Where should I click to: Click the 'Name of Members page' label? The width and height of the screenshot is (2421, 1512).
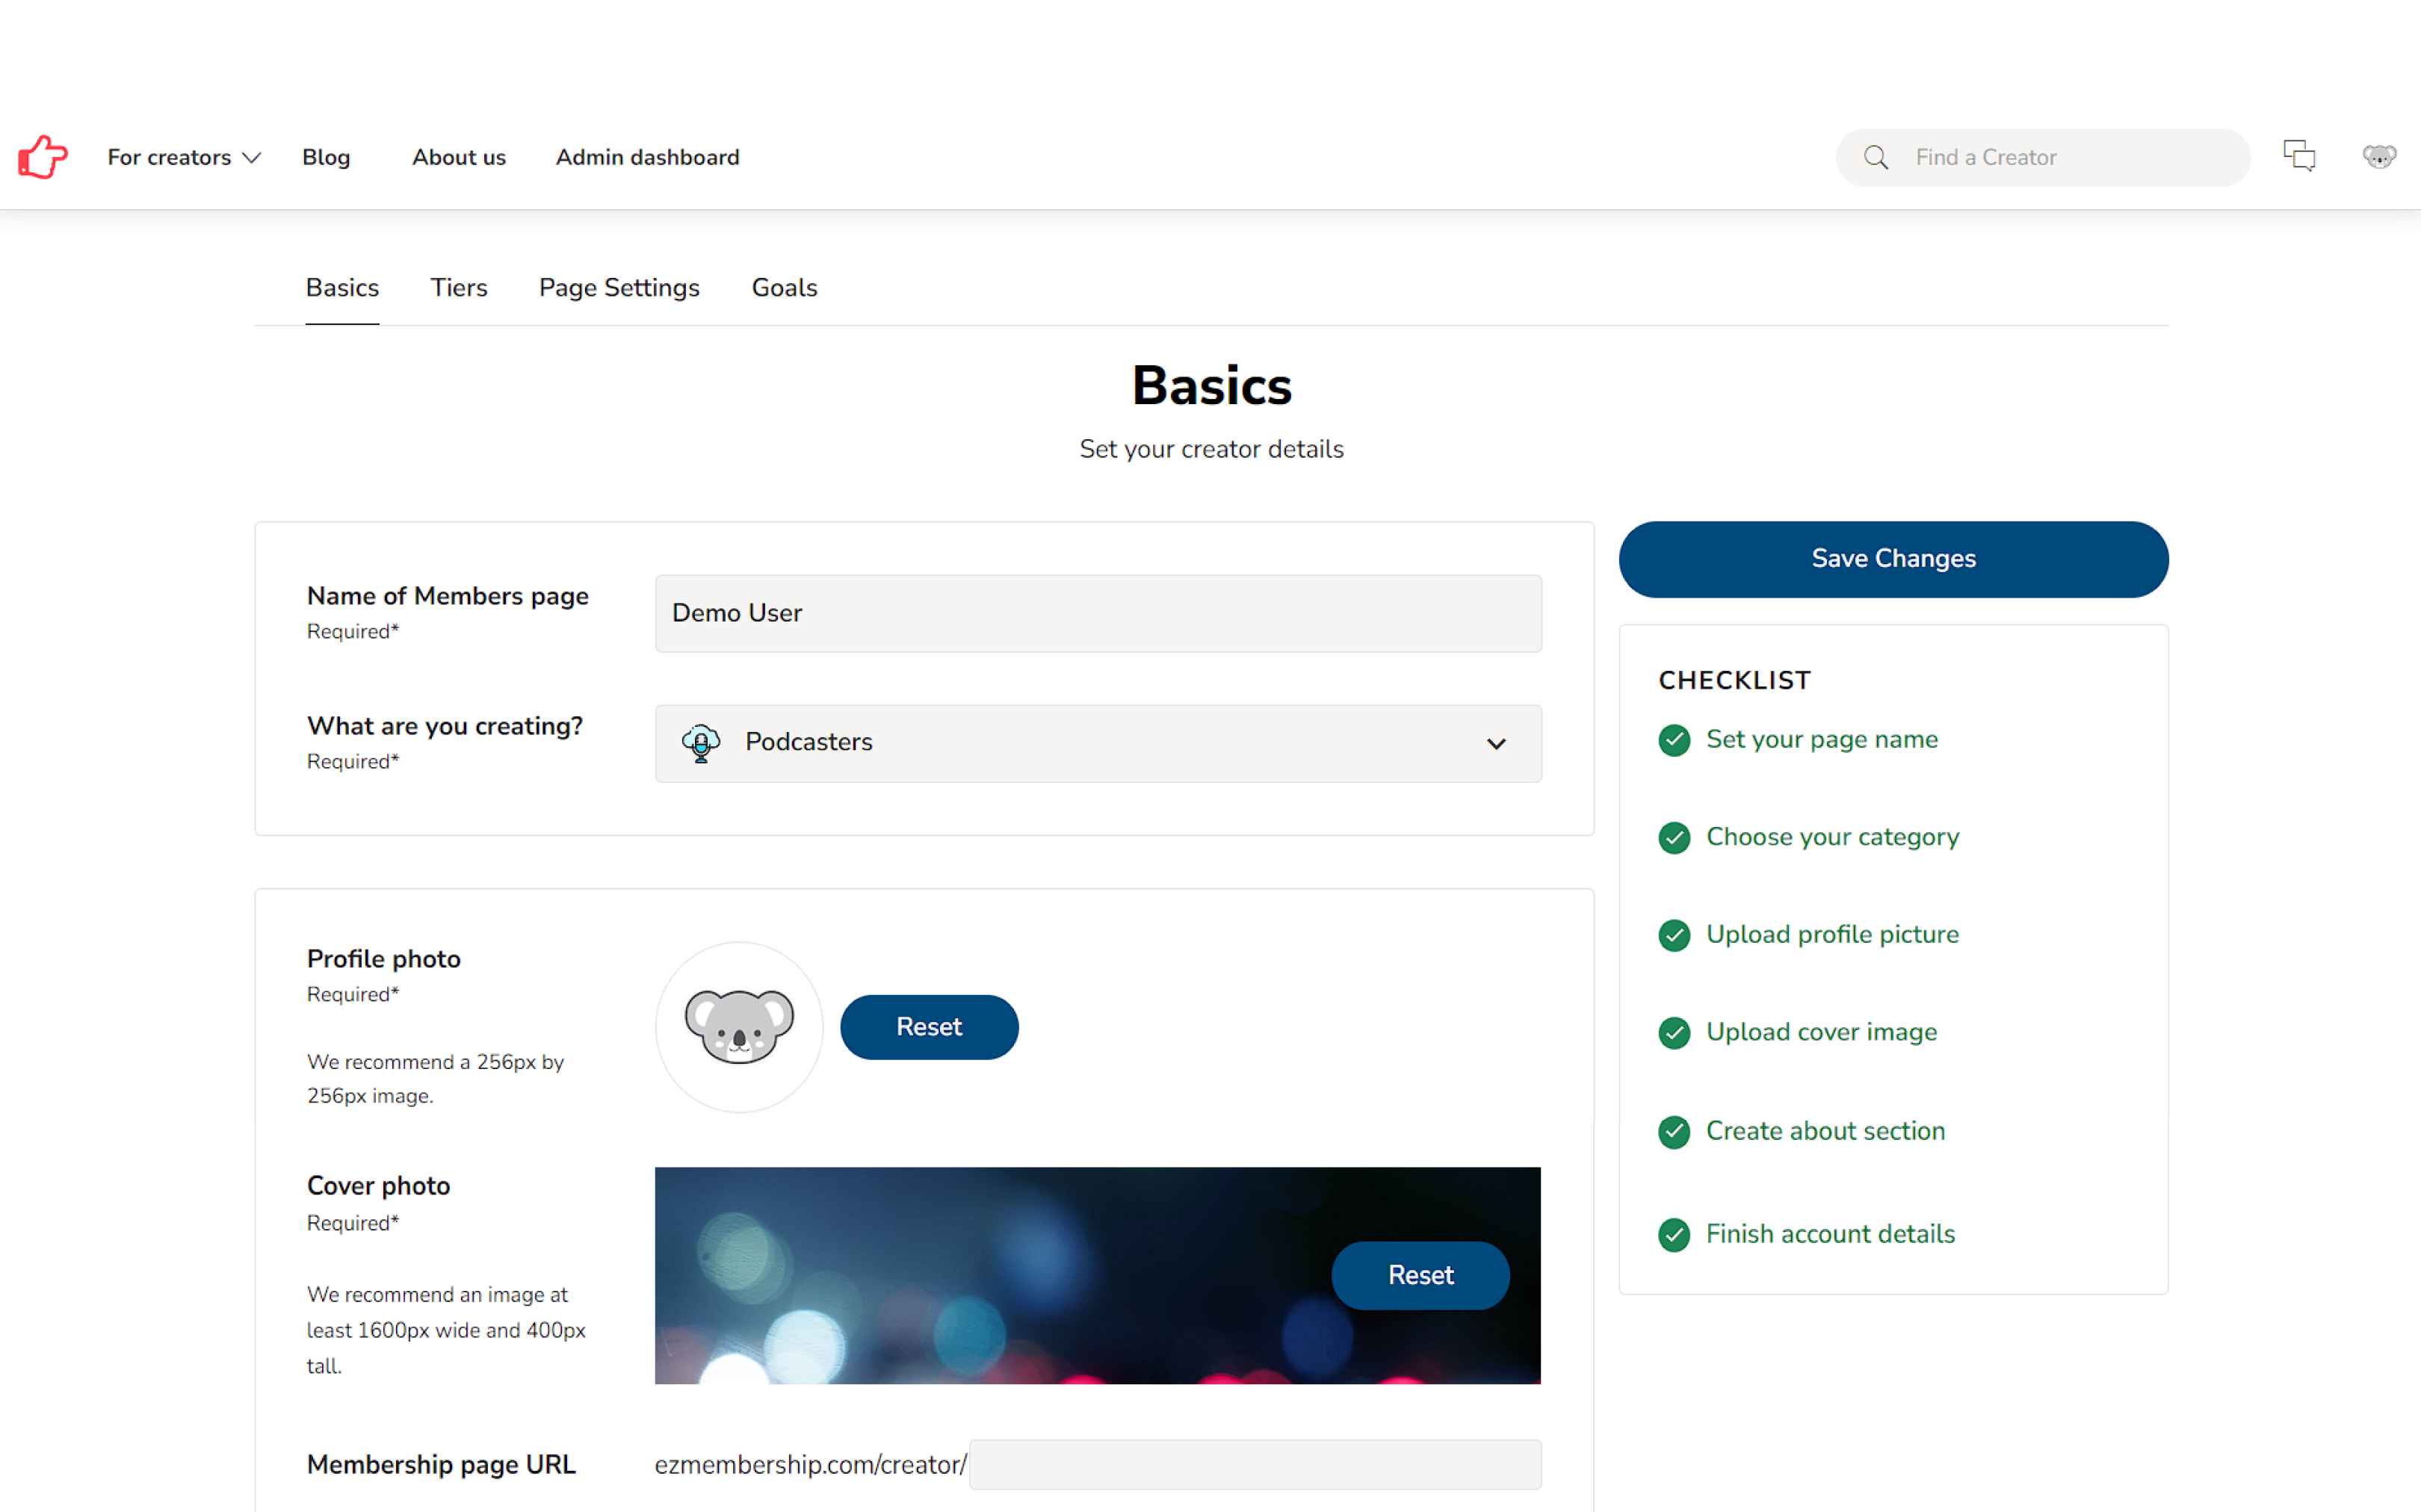click(447, 597)
